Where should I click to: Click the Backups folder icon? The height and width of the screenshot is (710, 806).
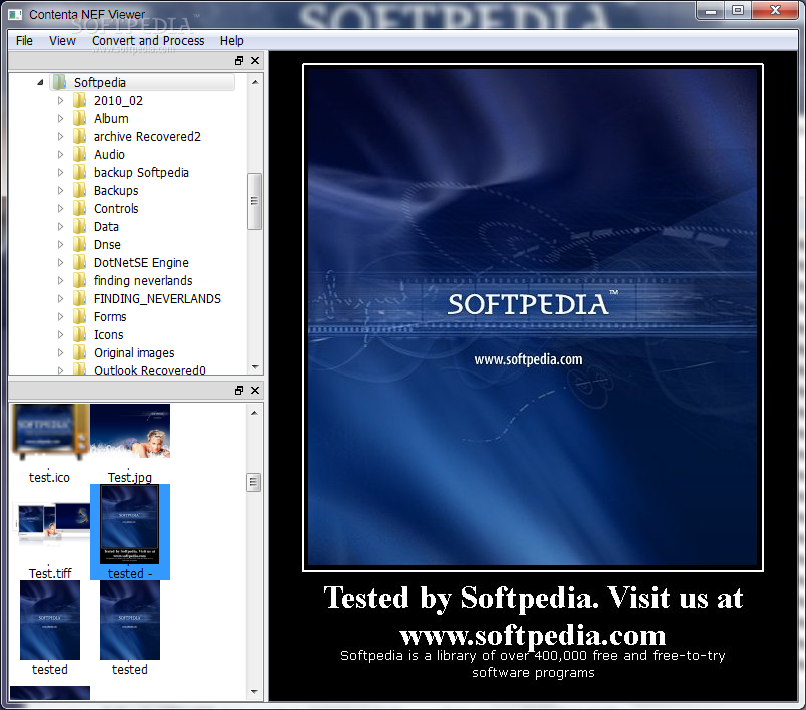pos(79,190)
